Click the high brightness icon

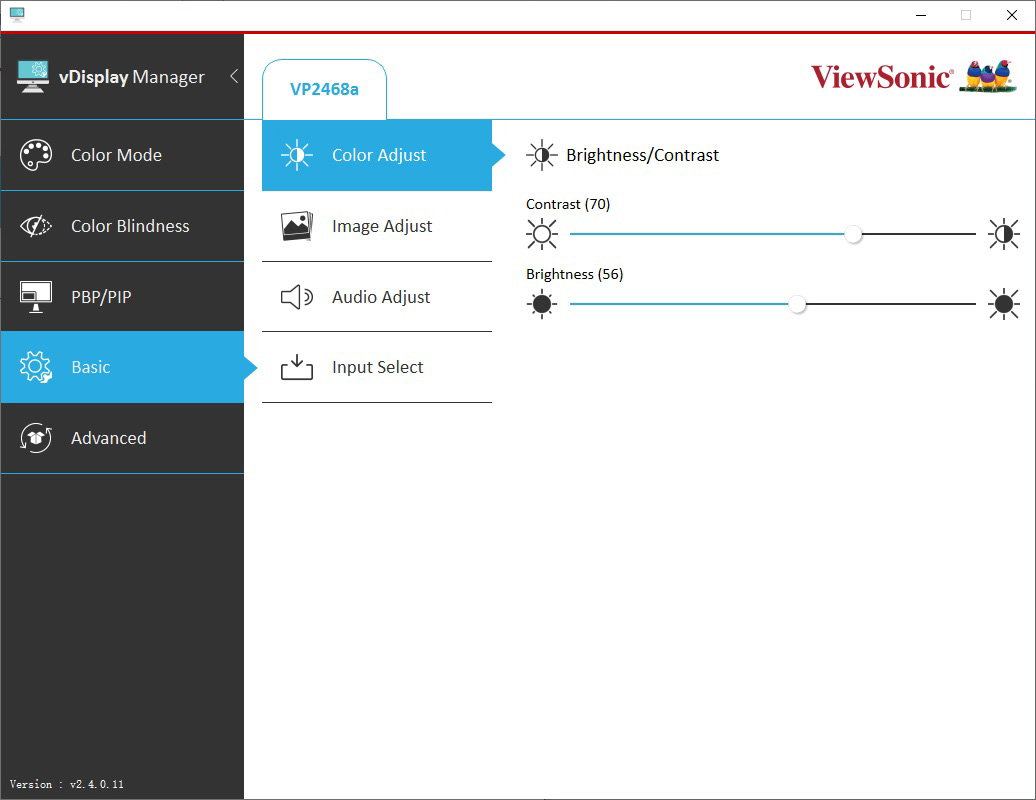[x=1003, y=304]
